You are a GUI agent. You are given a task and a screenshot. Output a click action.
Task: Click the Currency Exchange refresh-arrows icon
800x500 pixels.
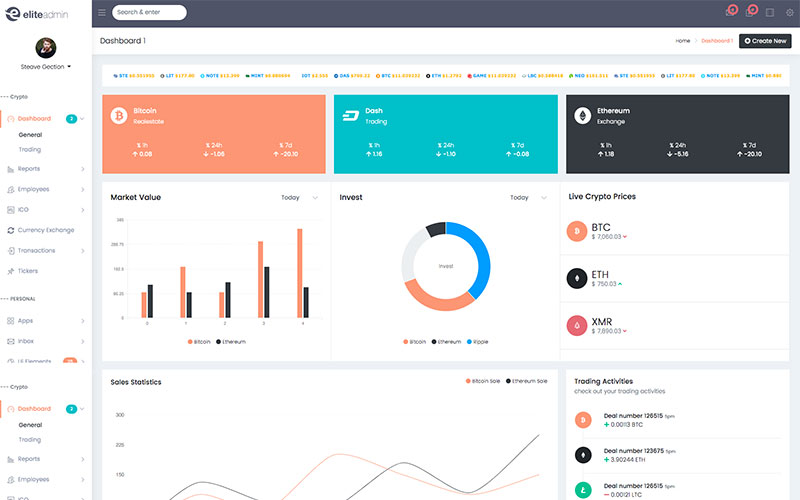pyautogui.click(x=11, y=230)
